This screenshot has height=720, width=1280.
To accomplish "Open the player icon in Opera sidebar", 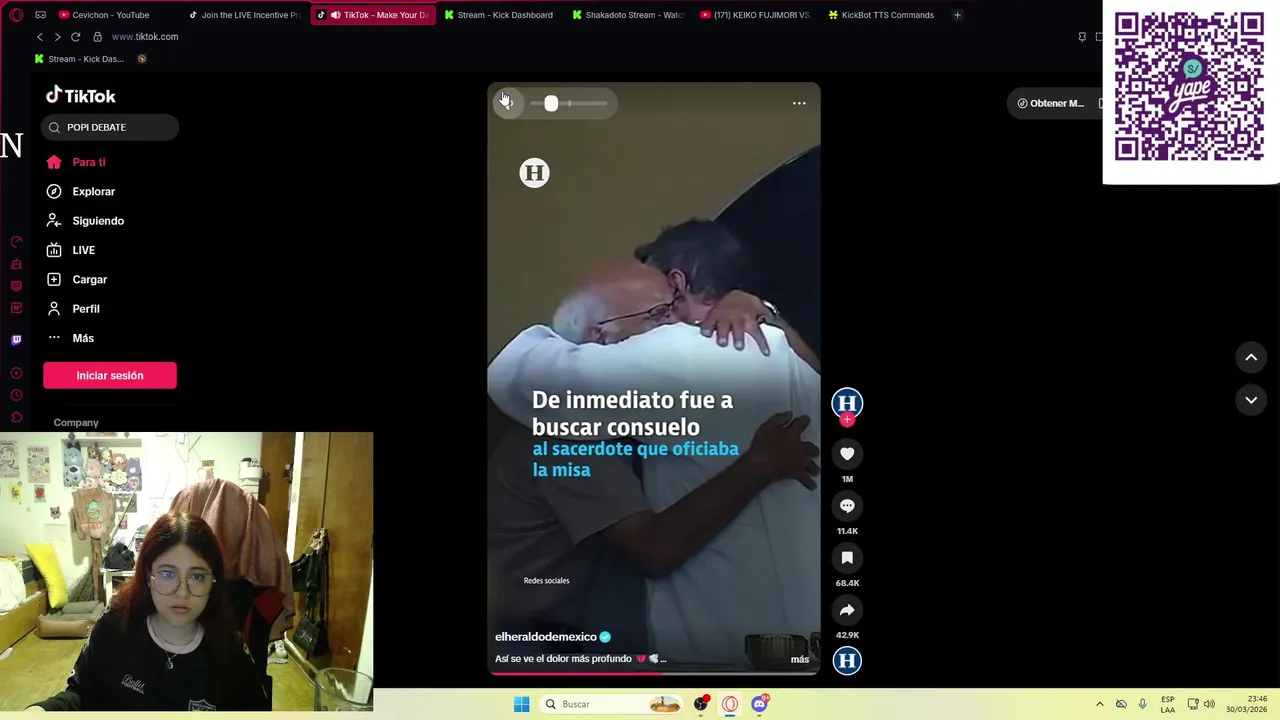I will coord(16,373).
